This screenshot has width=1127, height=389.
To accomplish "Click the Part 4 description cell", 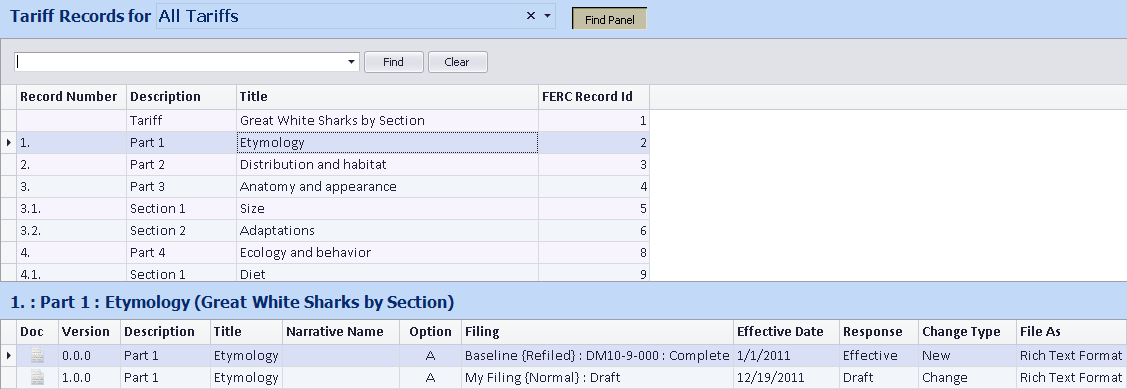I will tap(182, 252).
